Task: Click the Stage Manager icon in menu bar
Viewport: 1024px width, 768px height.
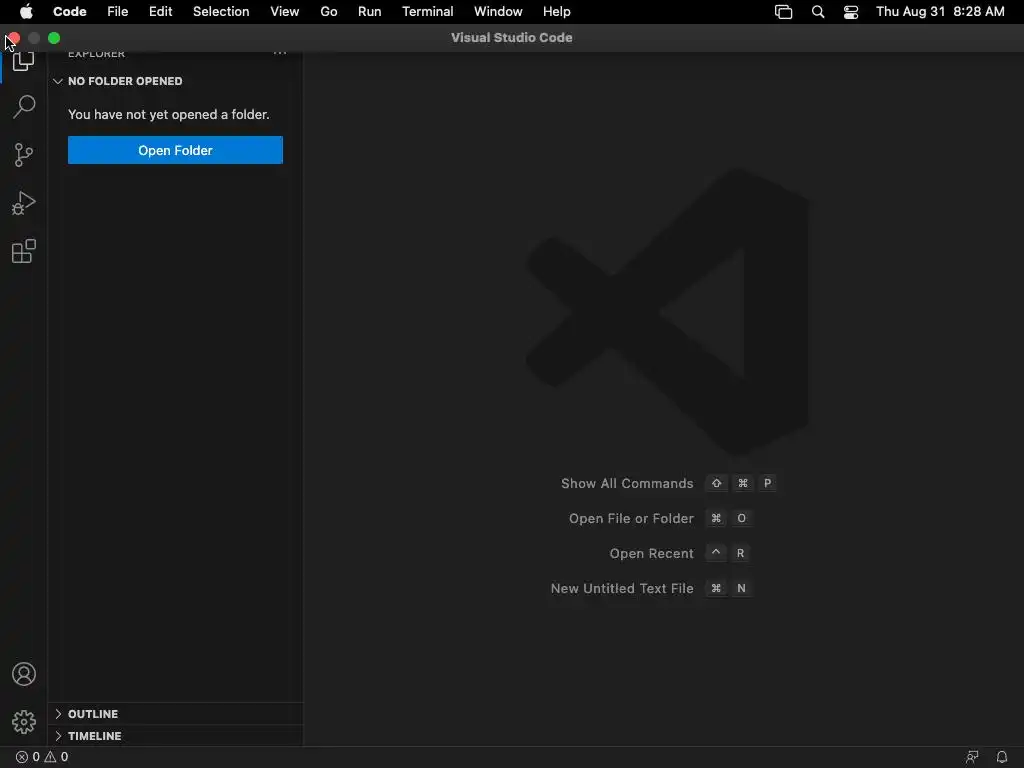Action: (784, 12)
